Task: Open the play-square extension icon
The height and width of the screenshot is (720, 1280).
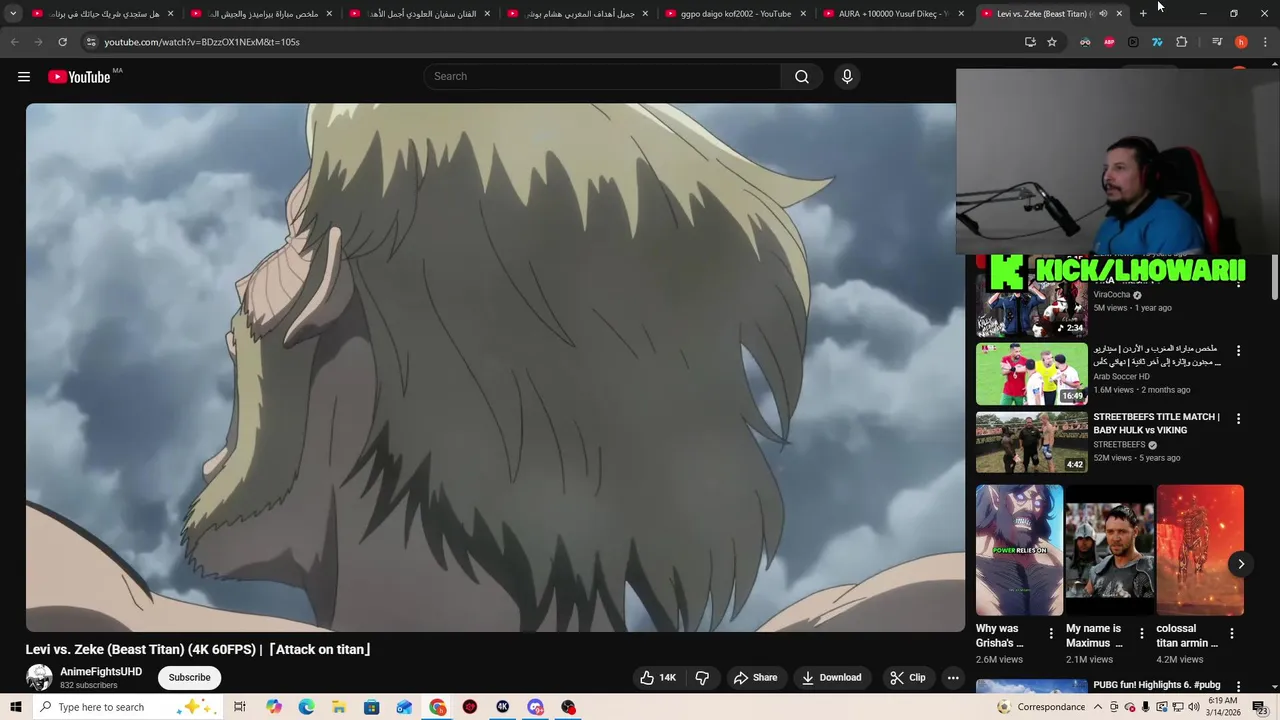Action: pyautogui.click(x=1133, y=42)
